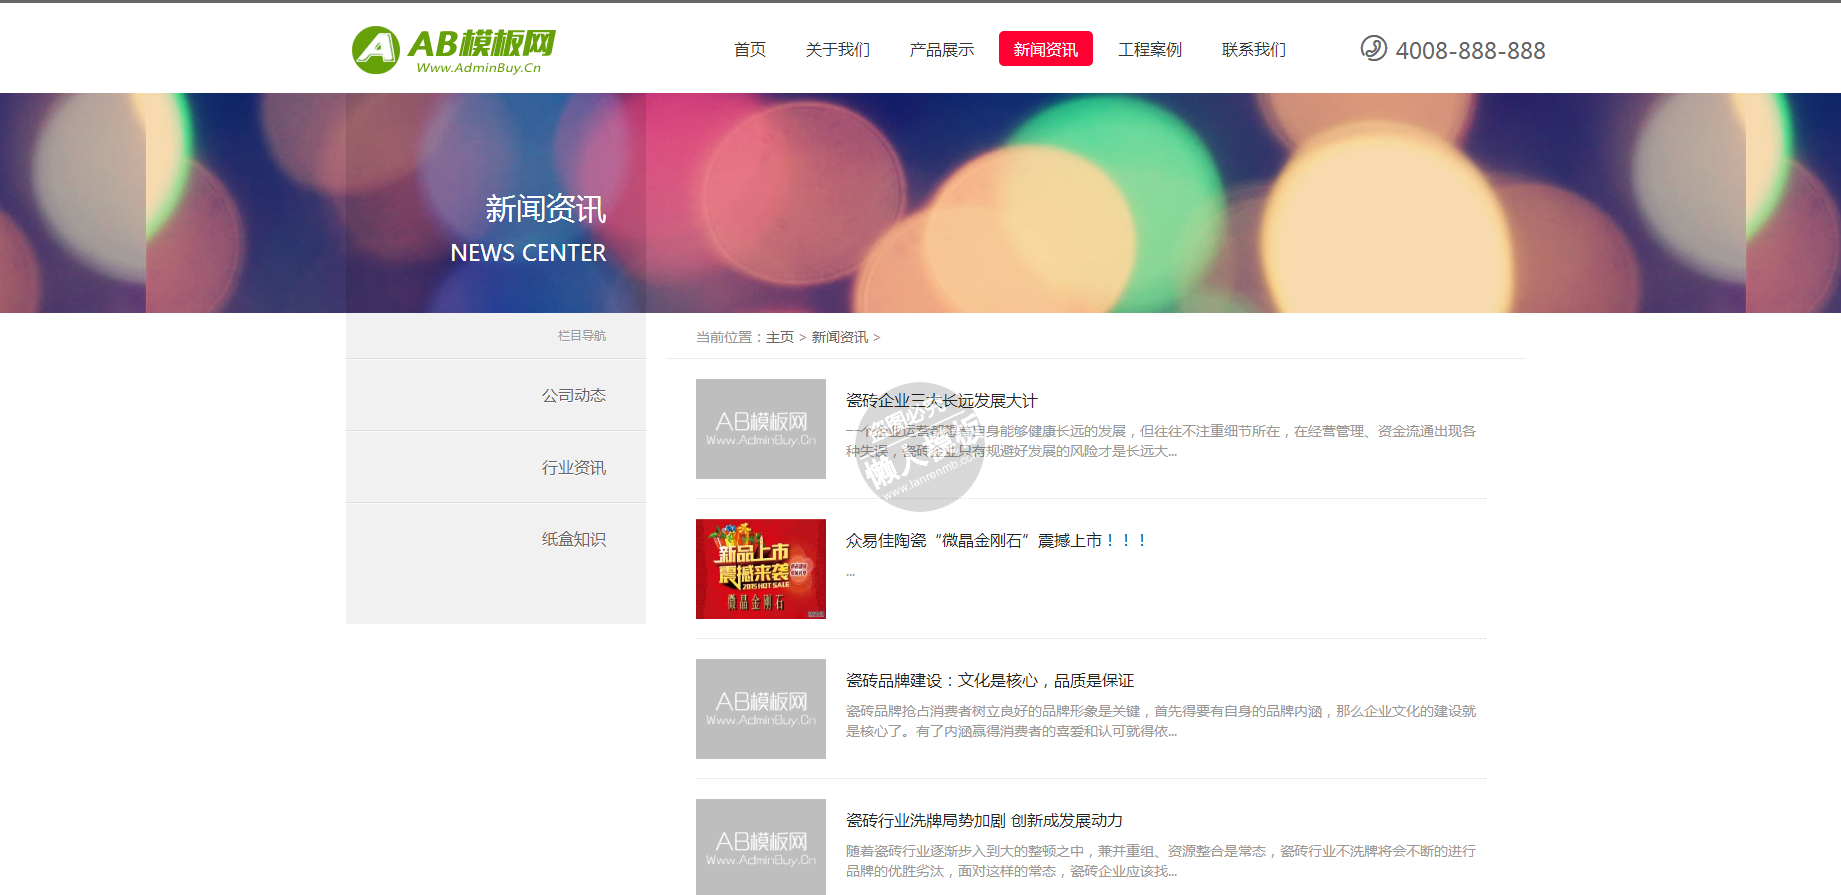This screenshot has height=895, width=1841.
Task: Open 产品展示 navigation item
Action: click(941, 49)
